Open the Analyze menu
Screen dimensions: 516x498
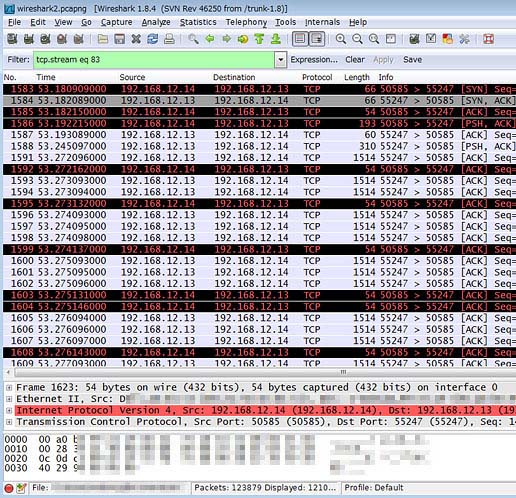[x=156, y=22]
